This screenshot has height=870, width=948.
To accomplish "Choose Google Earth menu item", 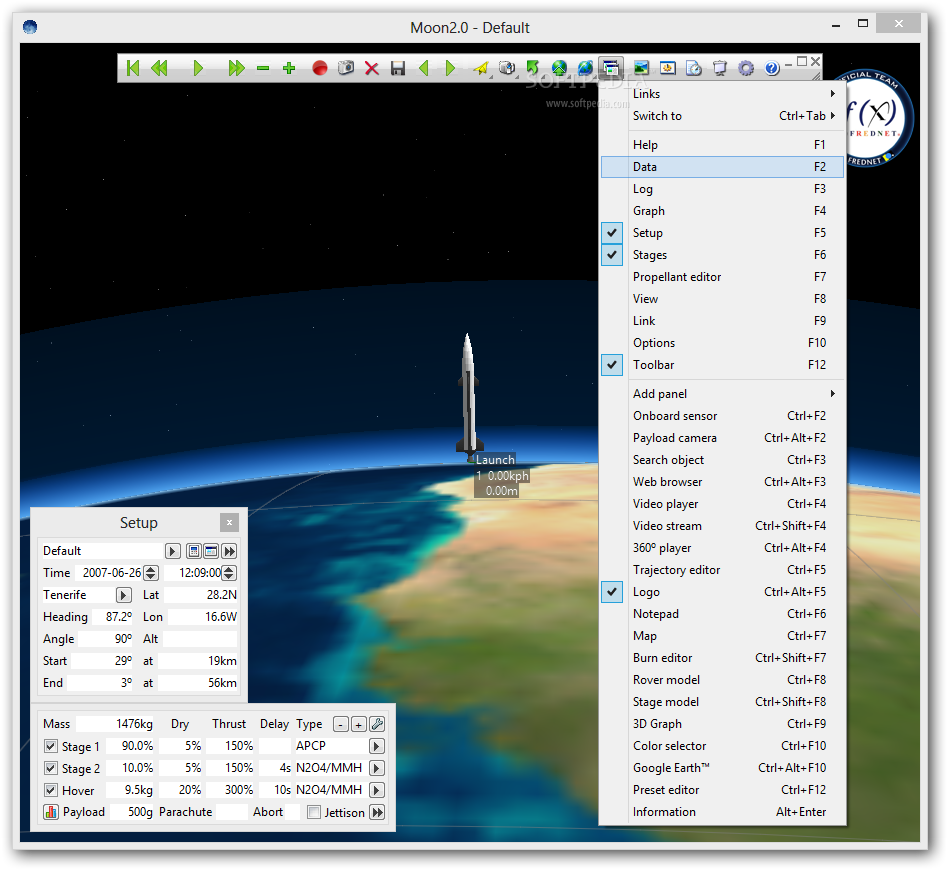I will (722, 768).
